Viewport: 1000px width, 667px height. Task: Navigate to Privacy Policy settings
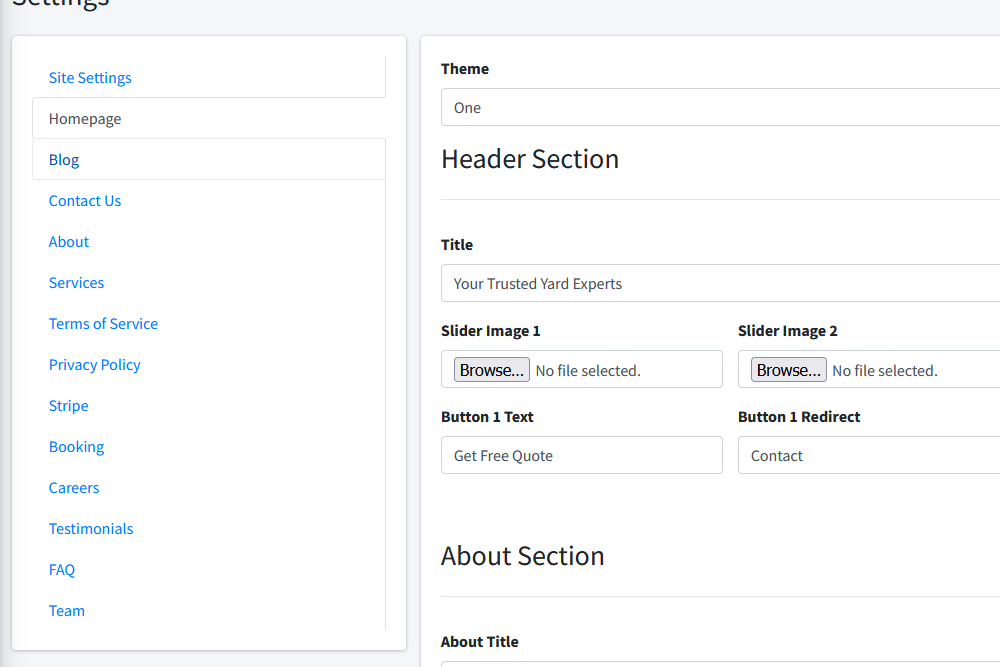point(95,365)
